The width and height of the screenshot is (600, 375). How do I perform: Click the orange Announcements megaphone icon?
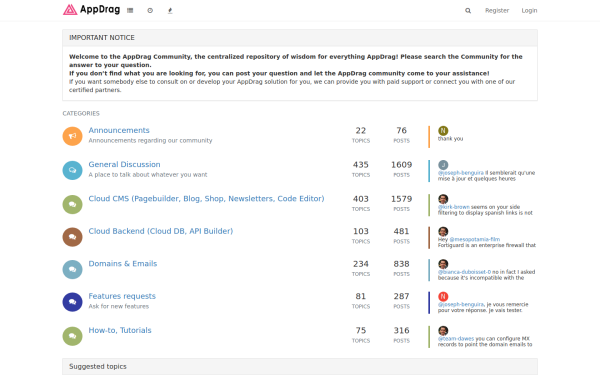tap(72, 136)
